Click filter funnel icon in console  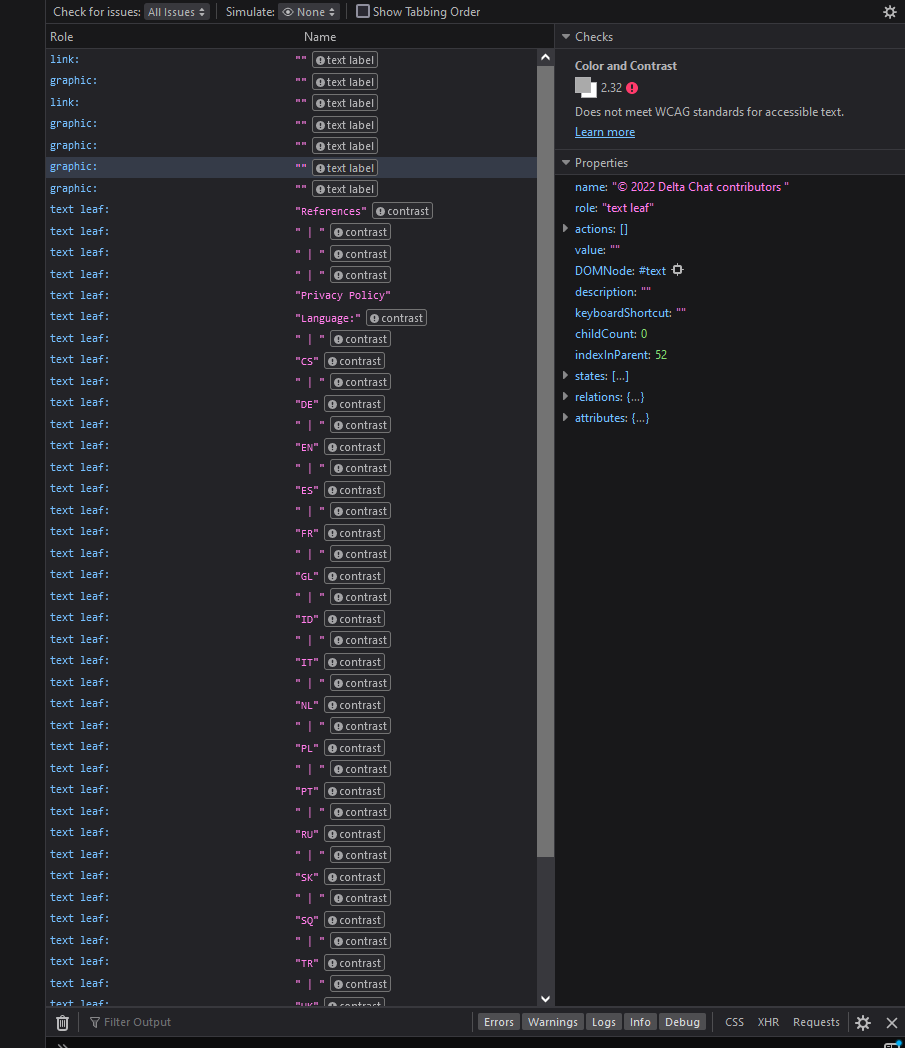(95, 1022)
